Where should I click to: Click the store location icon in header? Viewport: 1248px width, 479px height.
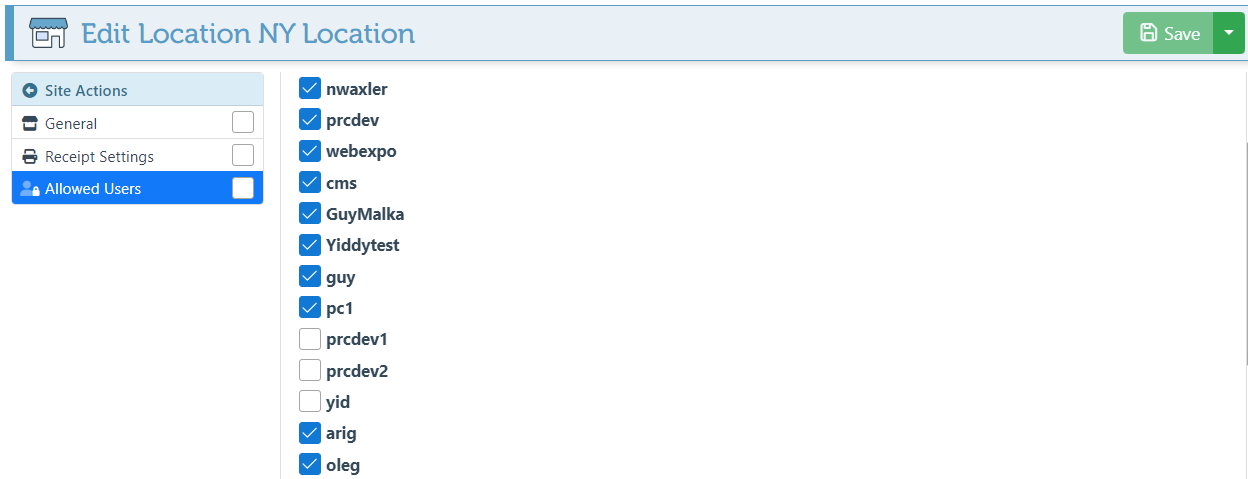pos(48,33)
